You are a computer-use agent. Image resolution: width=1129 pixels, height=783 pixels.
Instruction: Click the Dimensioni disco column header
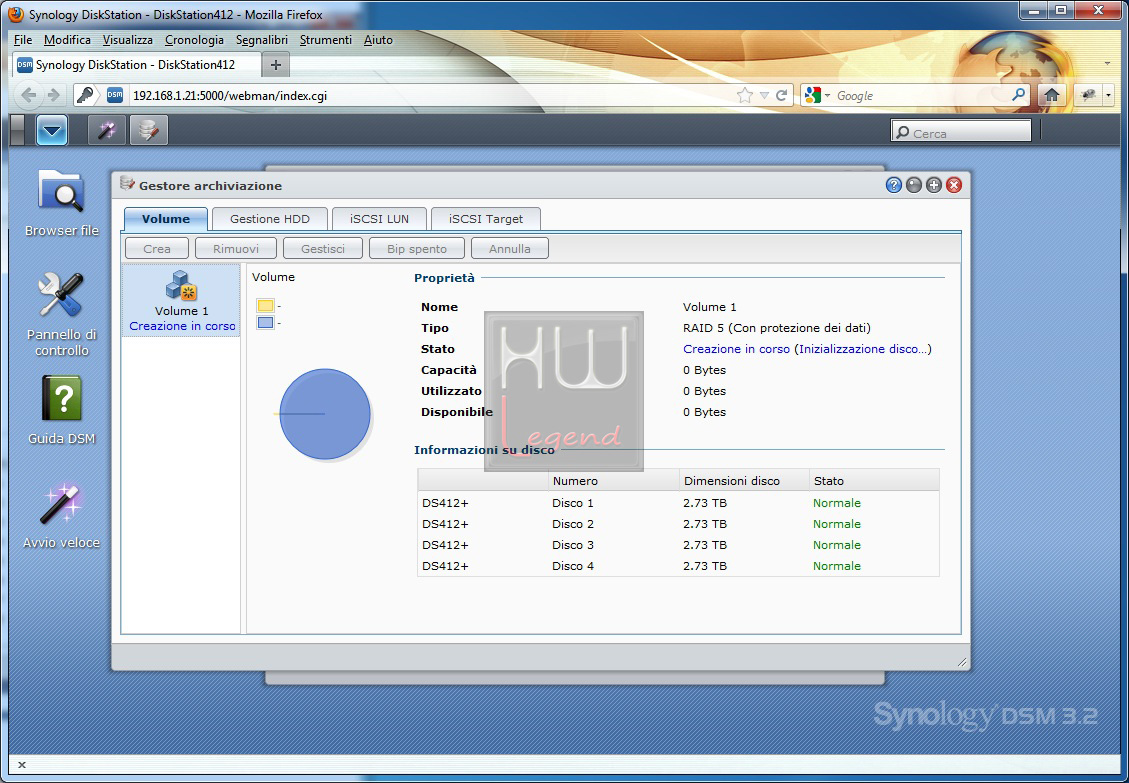744,480
